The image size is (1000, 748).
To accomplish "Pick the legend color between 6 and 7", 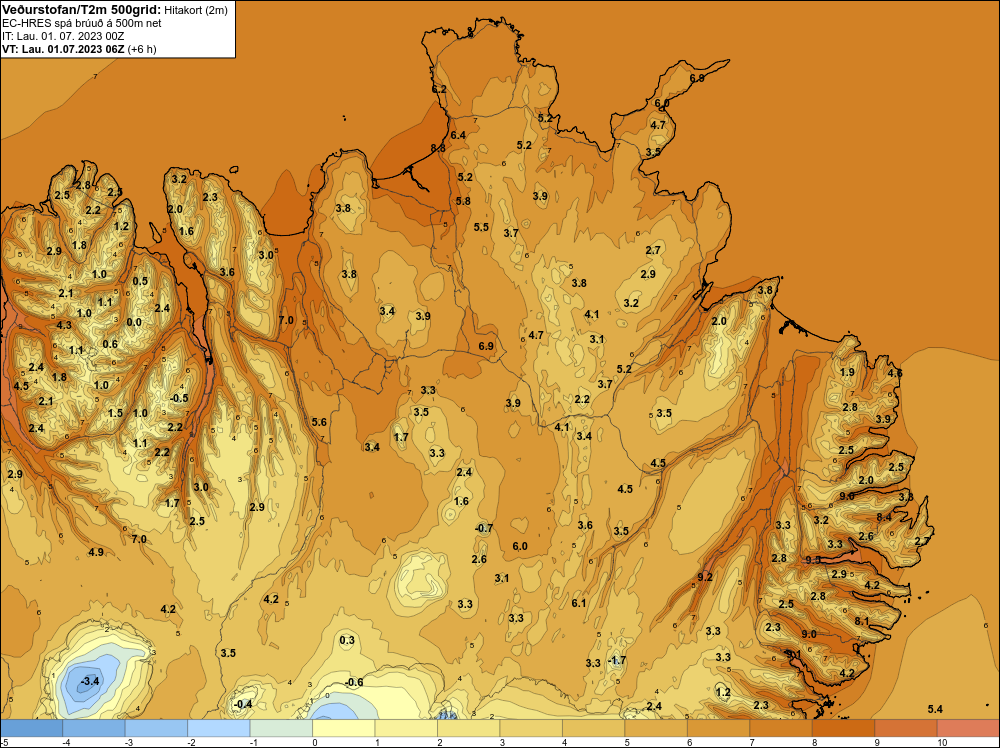I will pyautogui.click(x=719, y=728).
